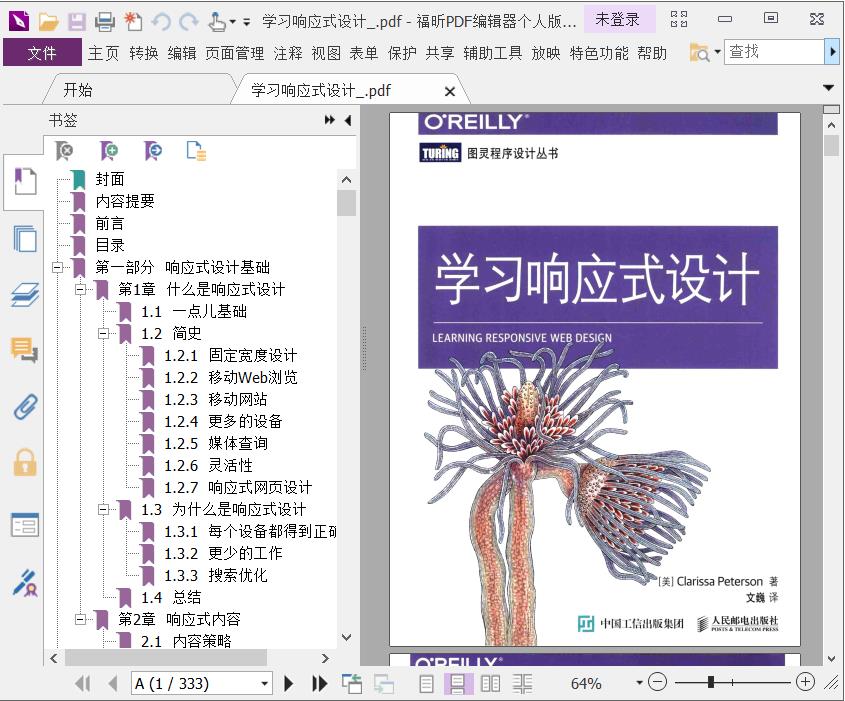This screenshot has height=701, width=845.
Task: Open the Layers panel icon
Action: 25,295
